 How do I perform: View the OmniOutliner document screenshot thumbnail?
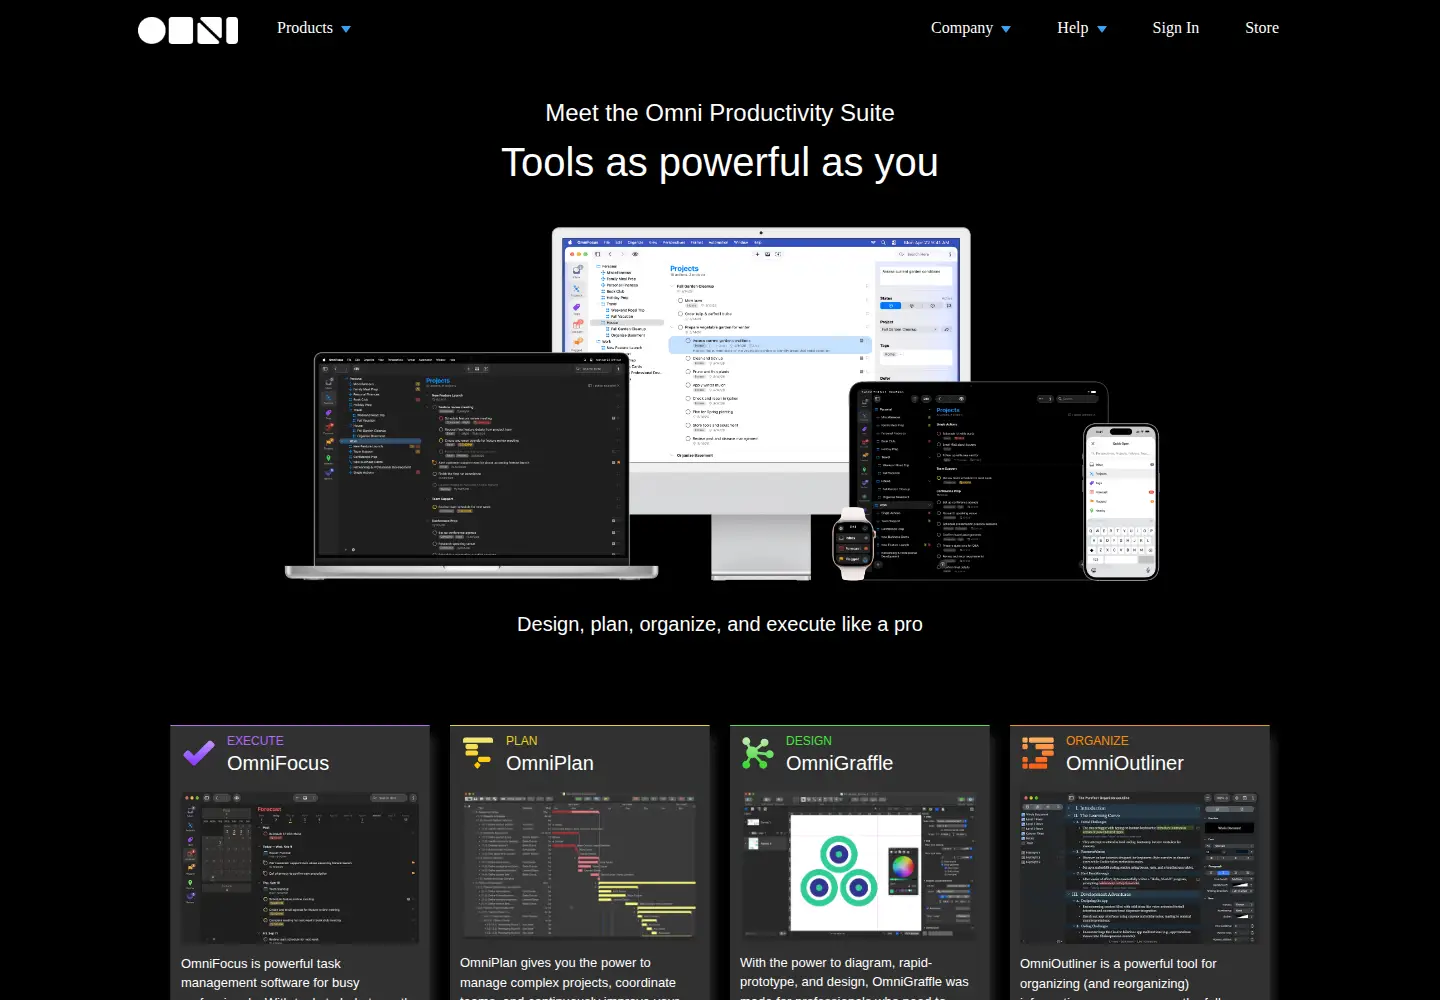(1140, 868)
